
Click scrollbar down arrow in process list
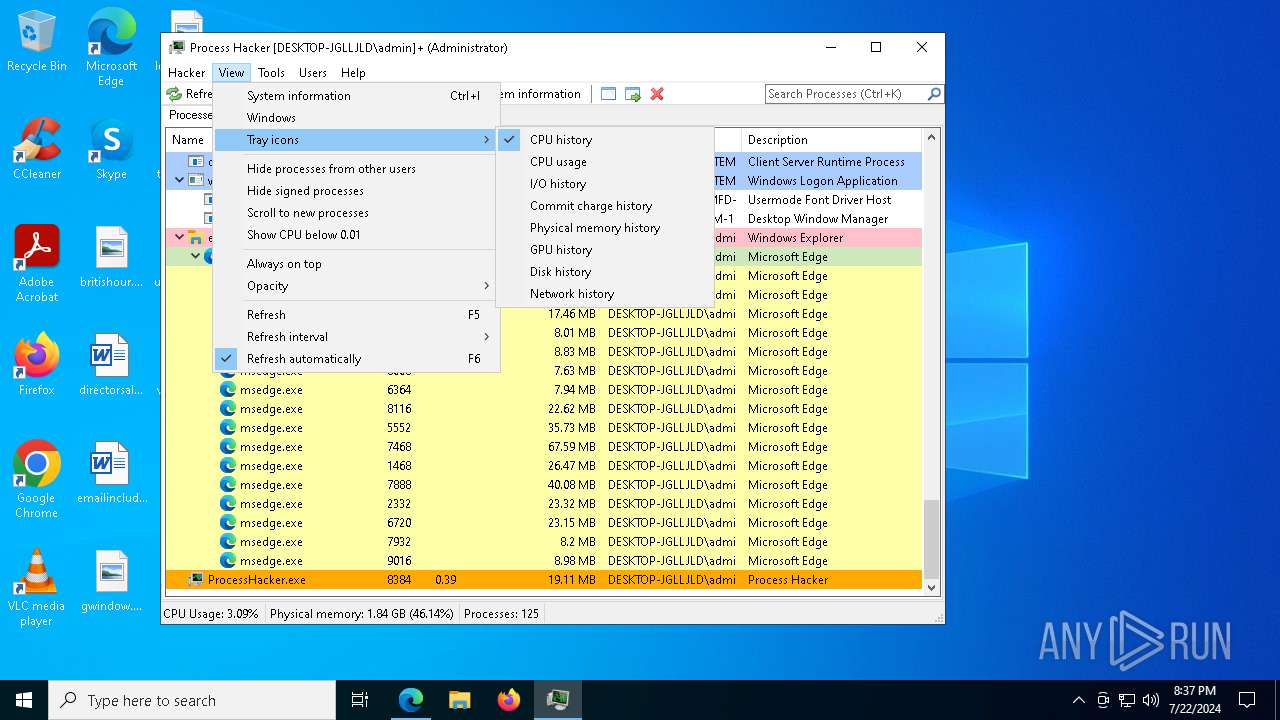(932, 588)
